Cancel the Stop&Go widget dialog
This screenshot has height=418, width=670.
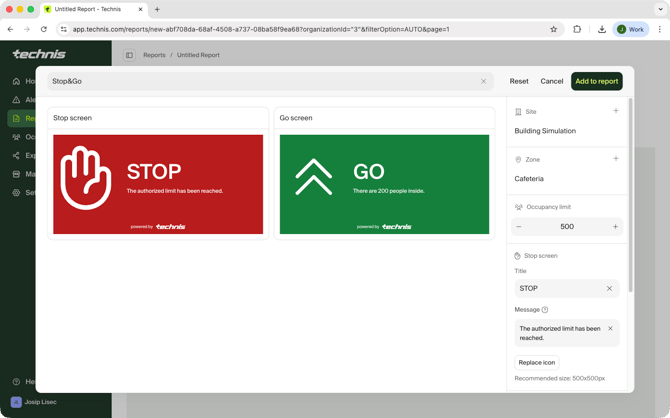[x=552, y=81]
